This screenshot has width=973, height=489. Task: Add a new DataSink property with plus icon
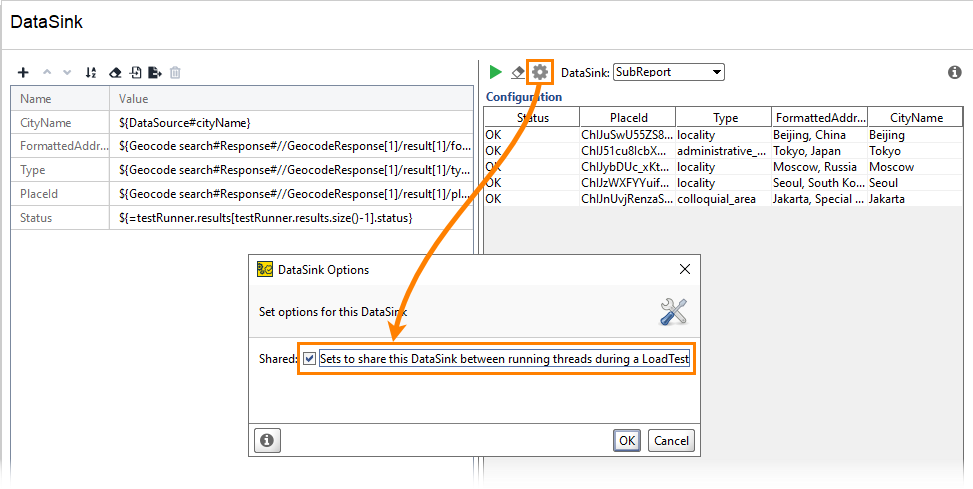pyautogui.click(x=23, y=73)
